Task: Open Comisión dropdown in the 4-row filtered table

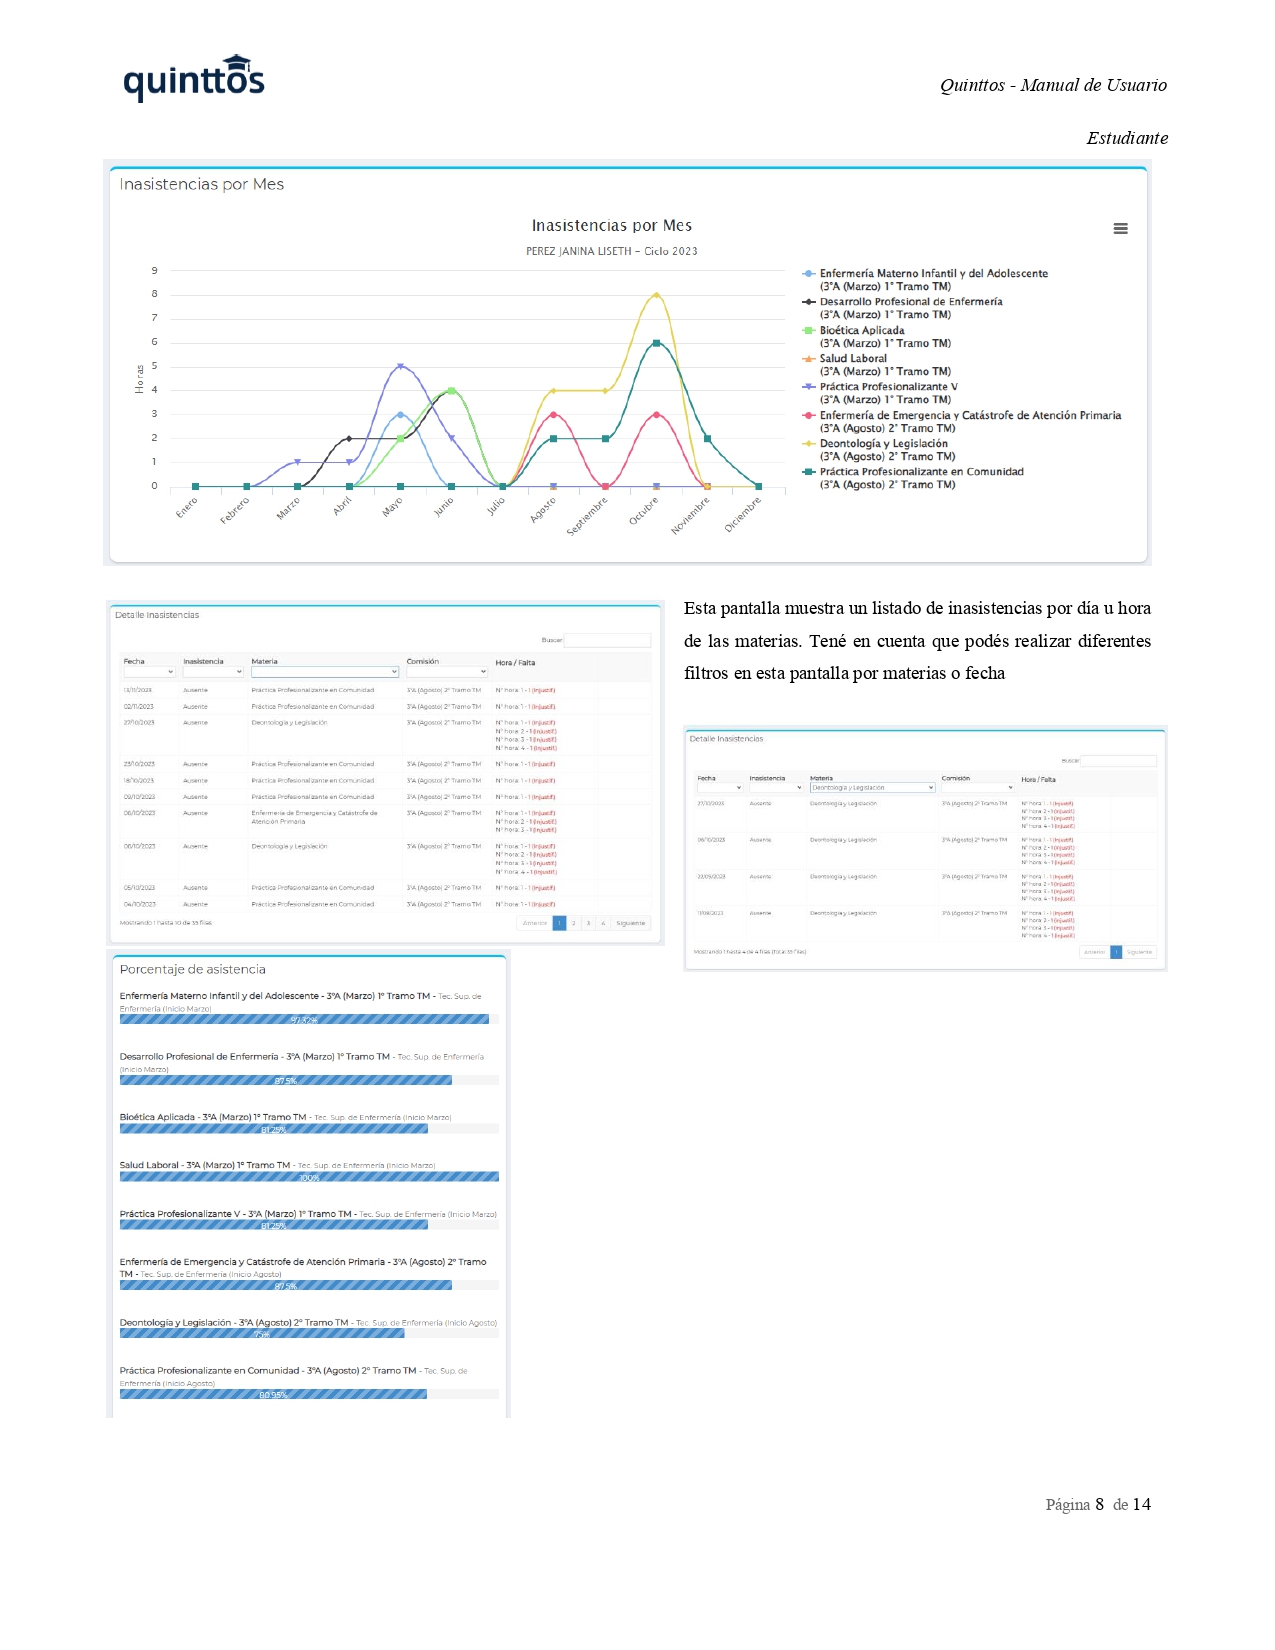Action: [x=978, y=788]
